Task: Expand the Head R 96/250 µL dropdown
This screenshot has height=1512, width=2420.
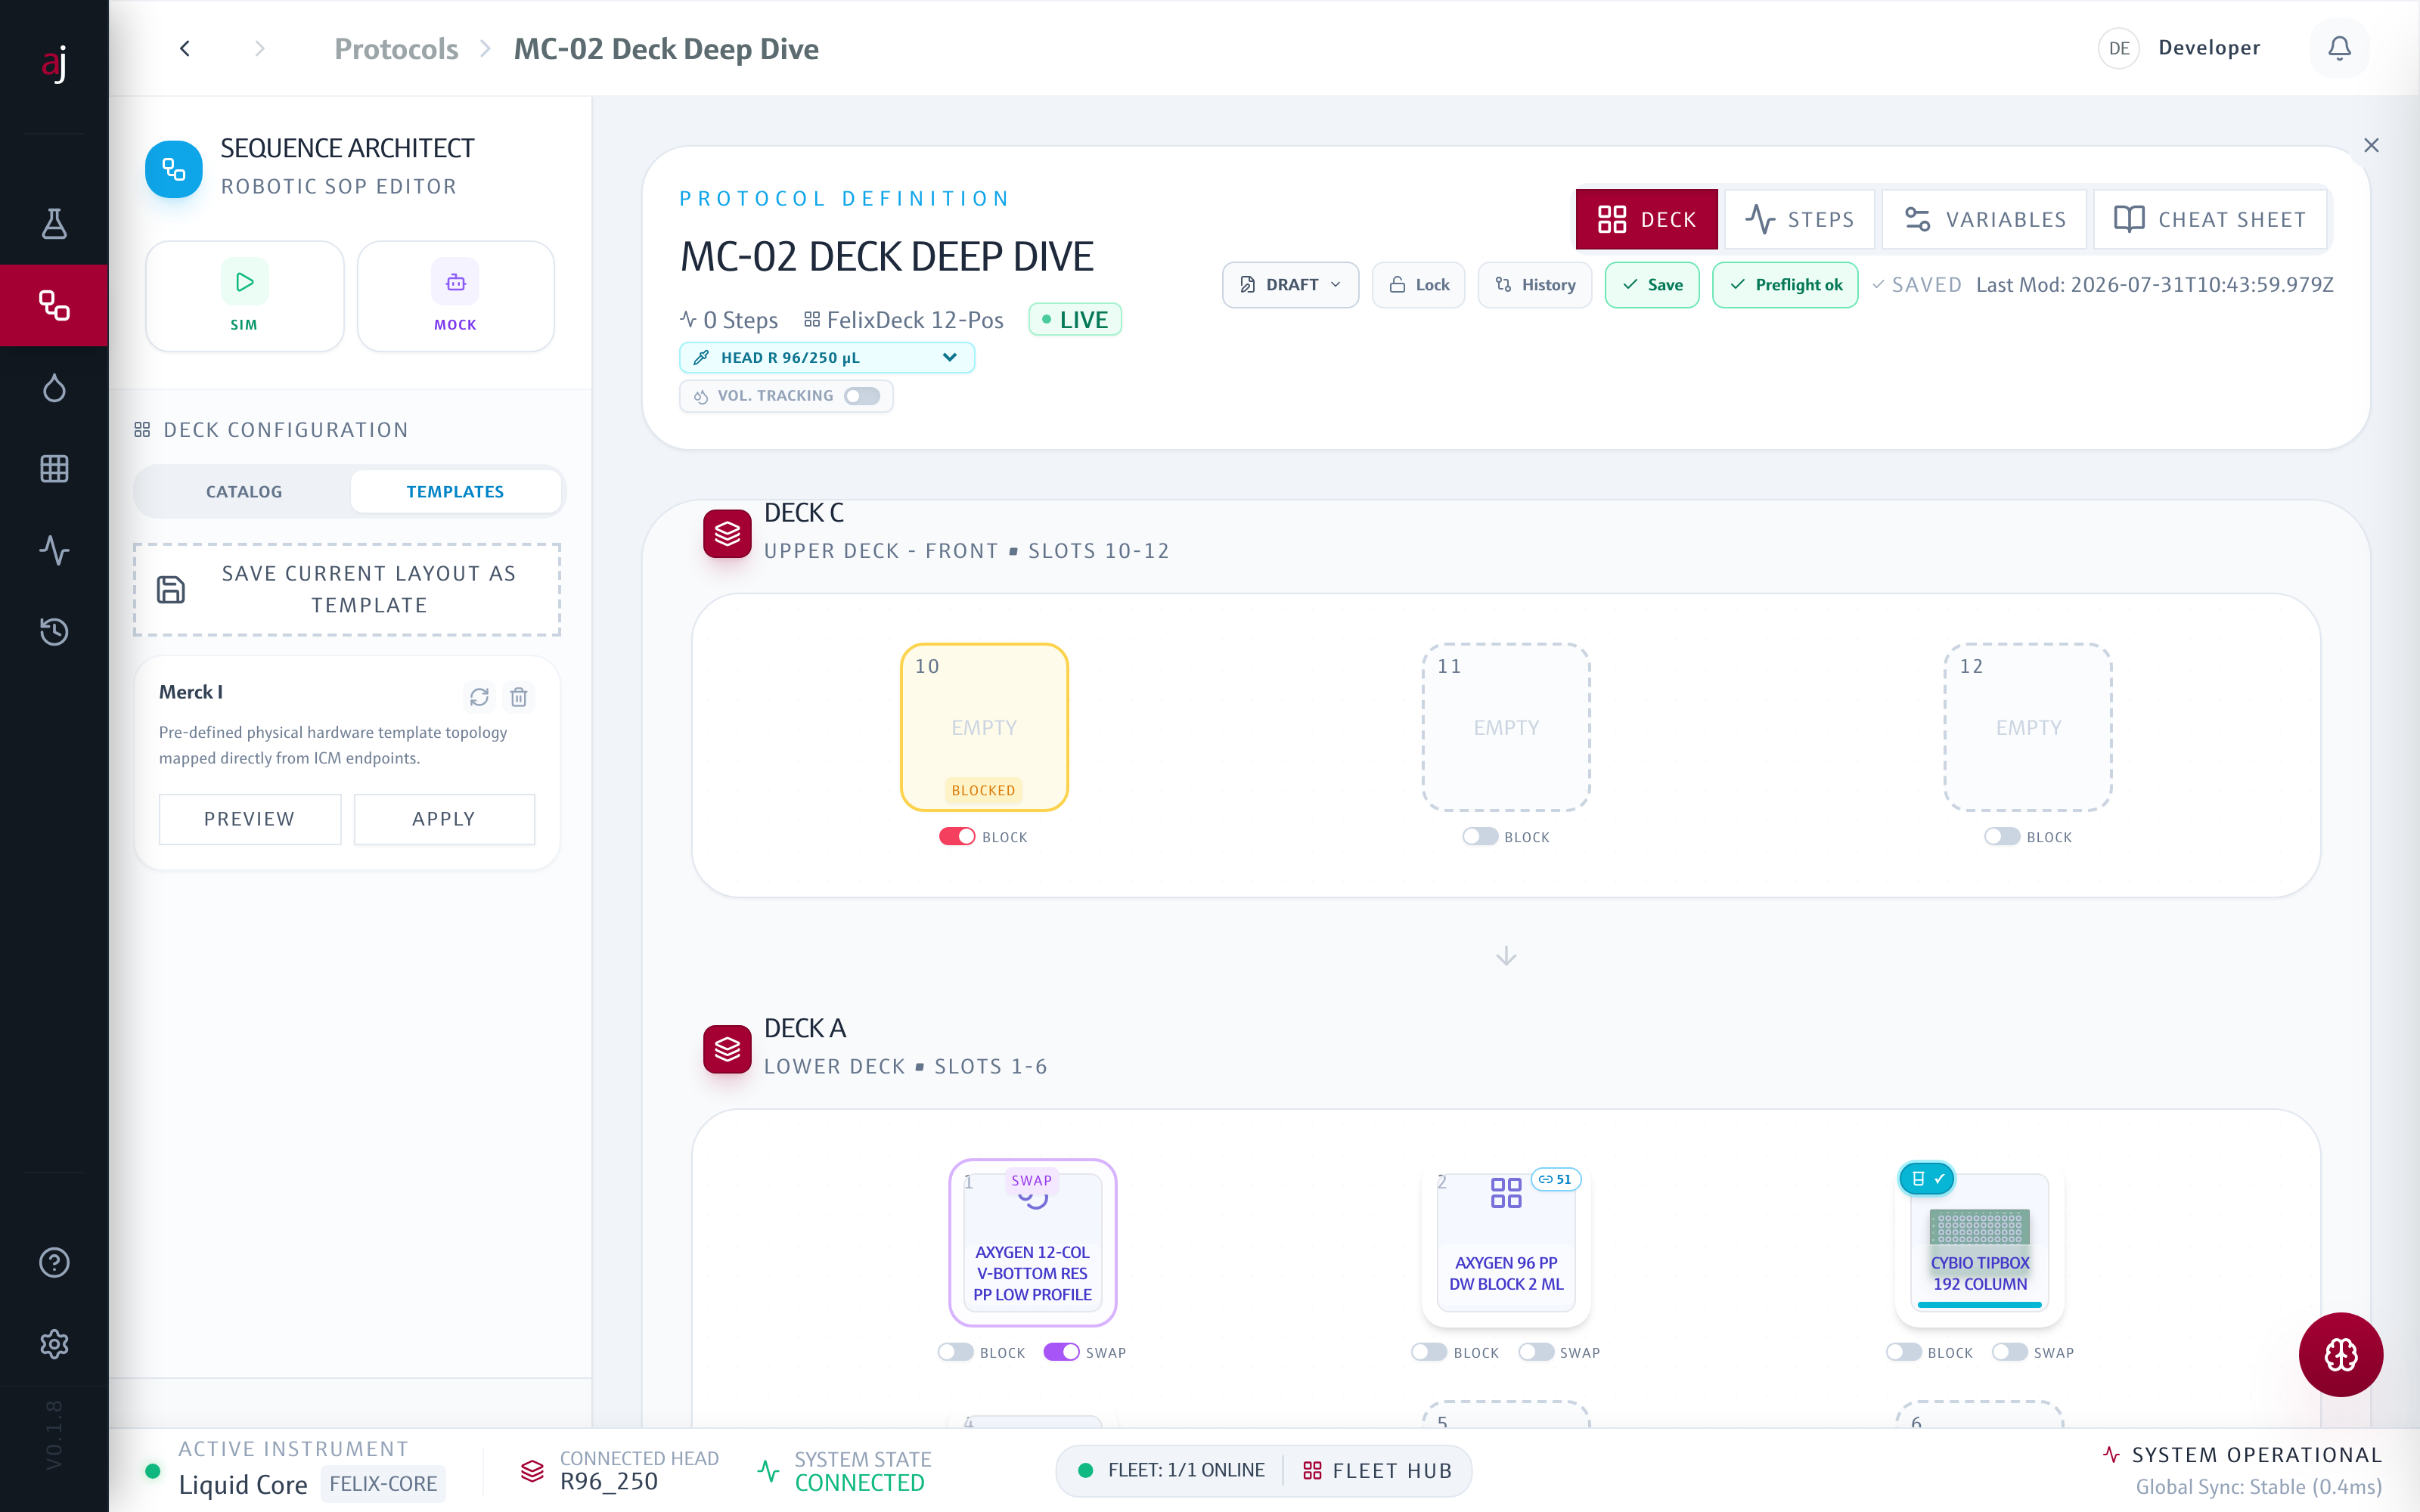Action: tap(827, 357)
